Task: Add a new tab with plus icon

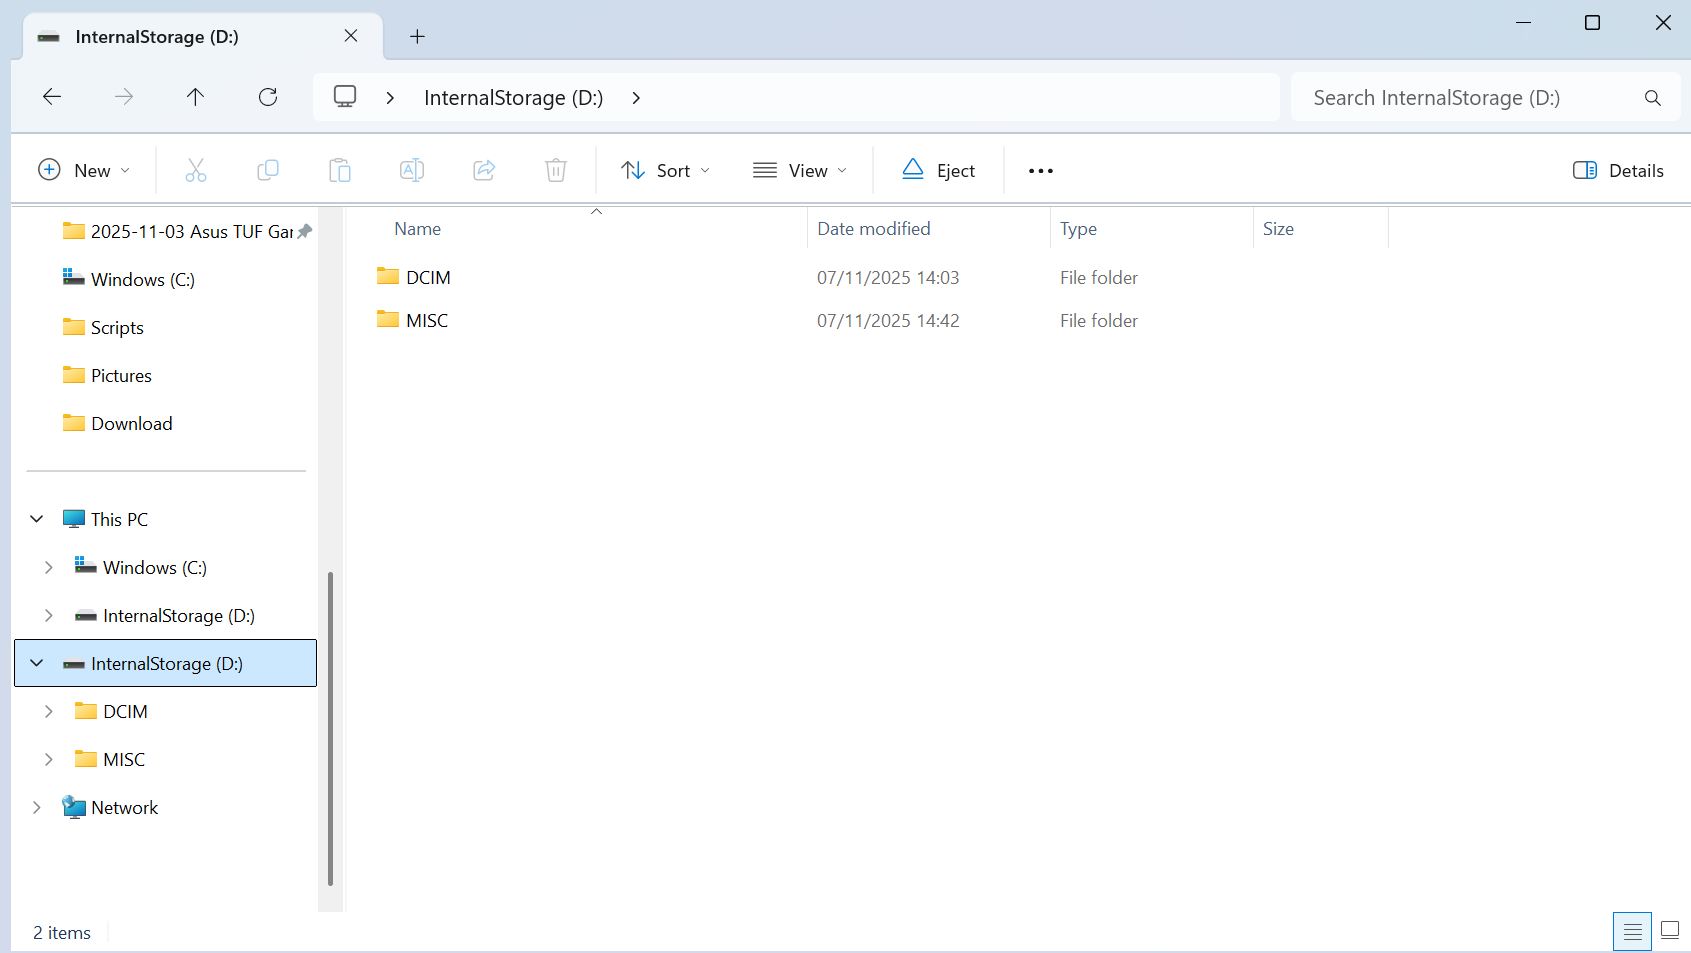Action: click(x=417, y=37)
